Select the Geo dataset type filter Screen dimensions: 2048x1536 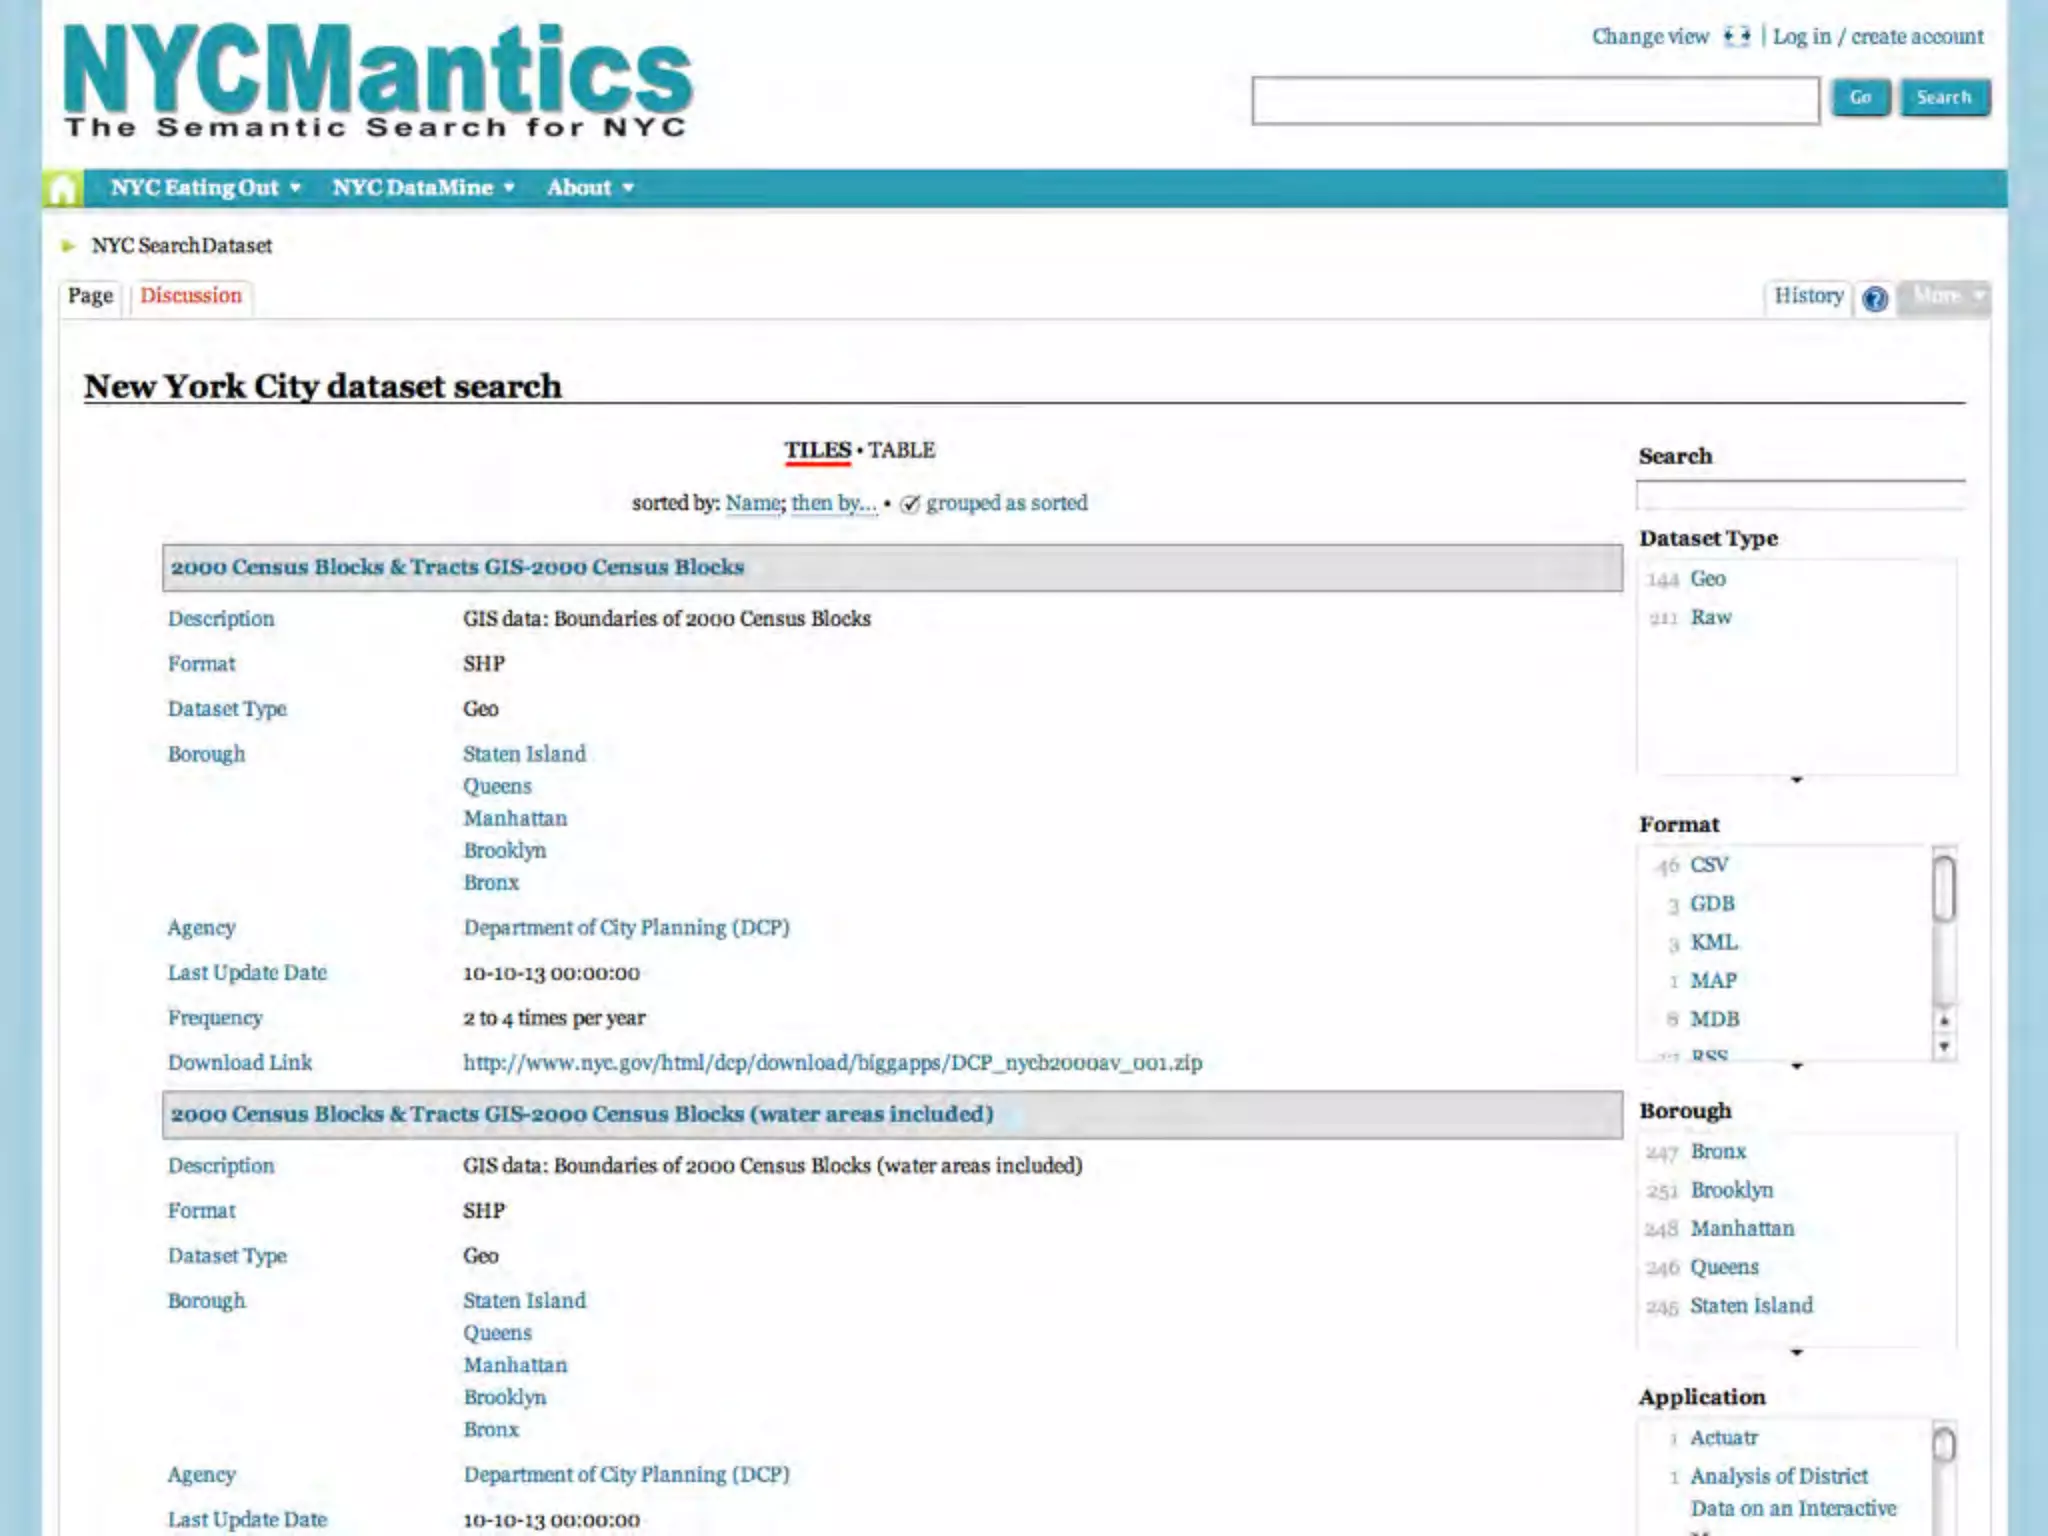tap(1707, 579)
